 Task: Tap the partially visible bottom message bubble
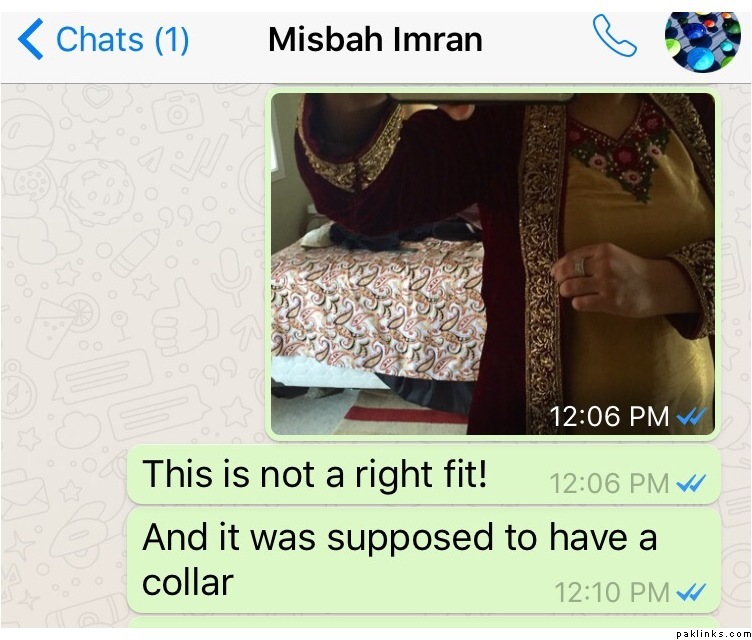tap(423, 623)
